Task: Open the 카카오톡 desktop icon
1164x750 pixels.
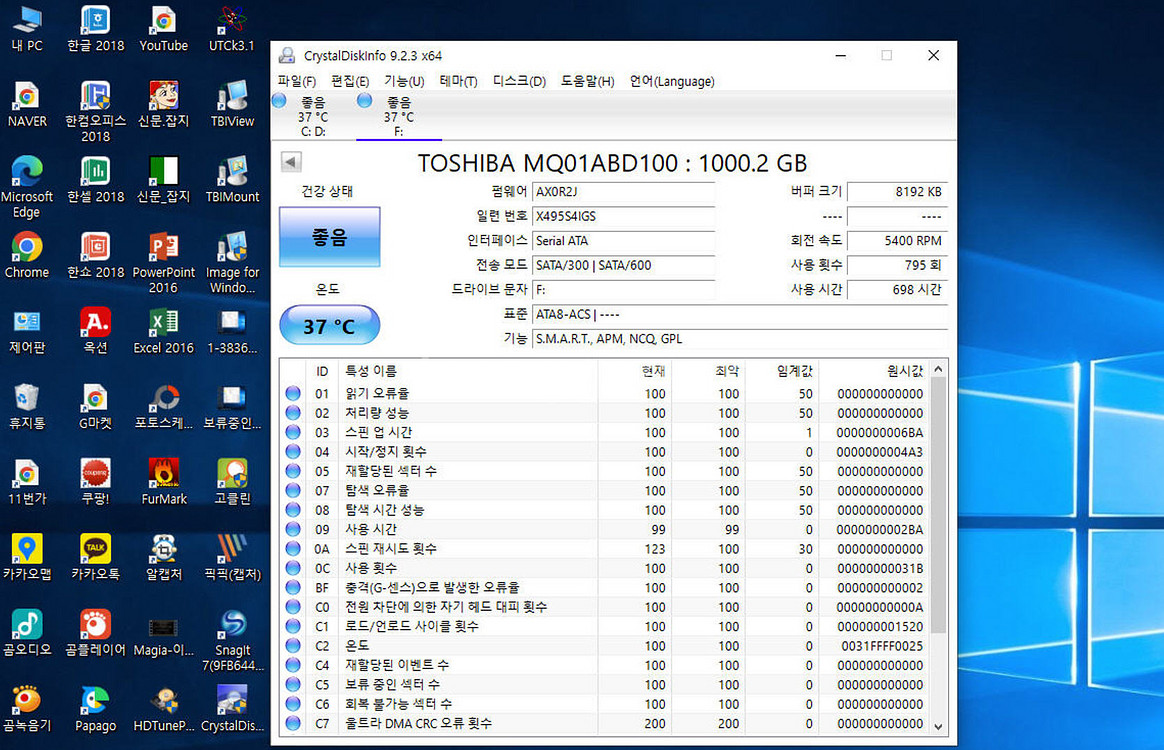Action: (x=96, y=558)
